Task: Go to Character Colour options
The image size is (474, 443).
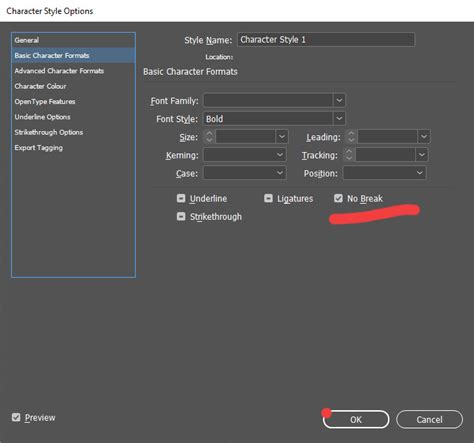Action: pyautogui.click(x=73, y=86)
